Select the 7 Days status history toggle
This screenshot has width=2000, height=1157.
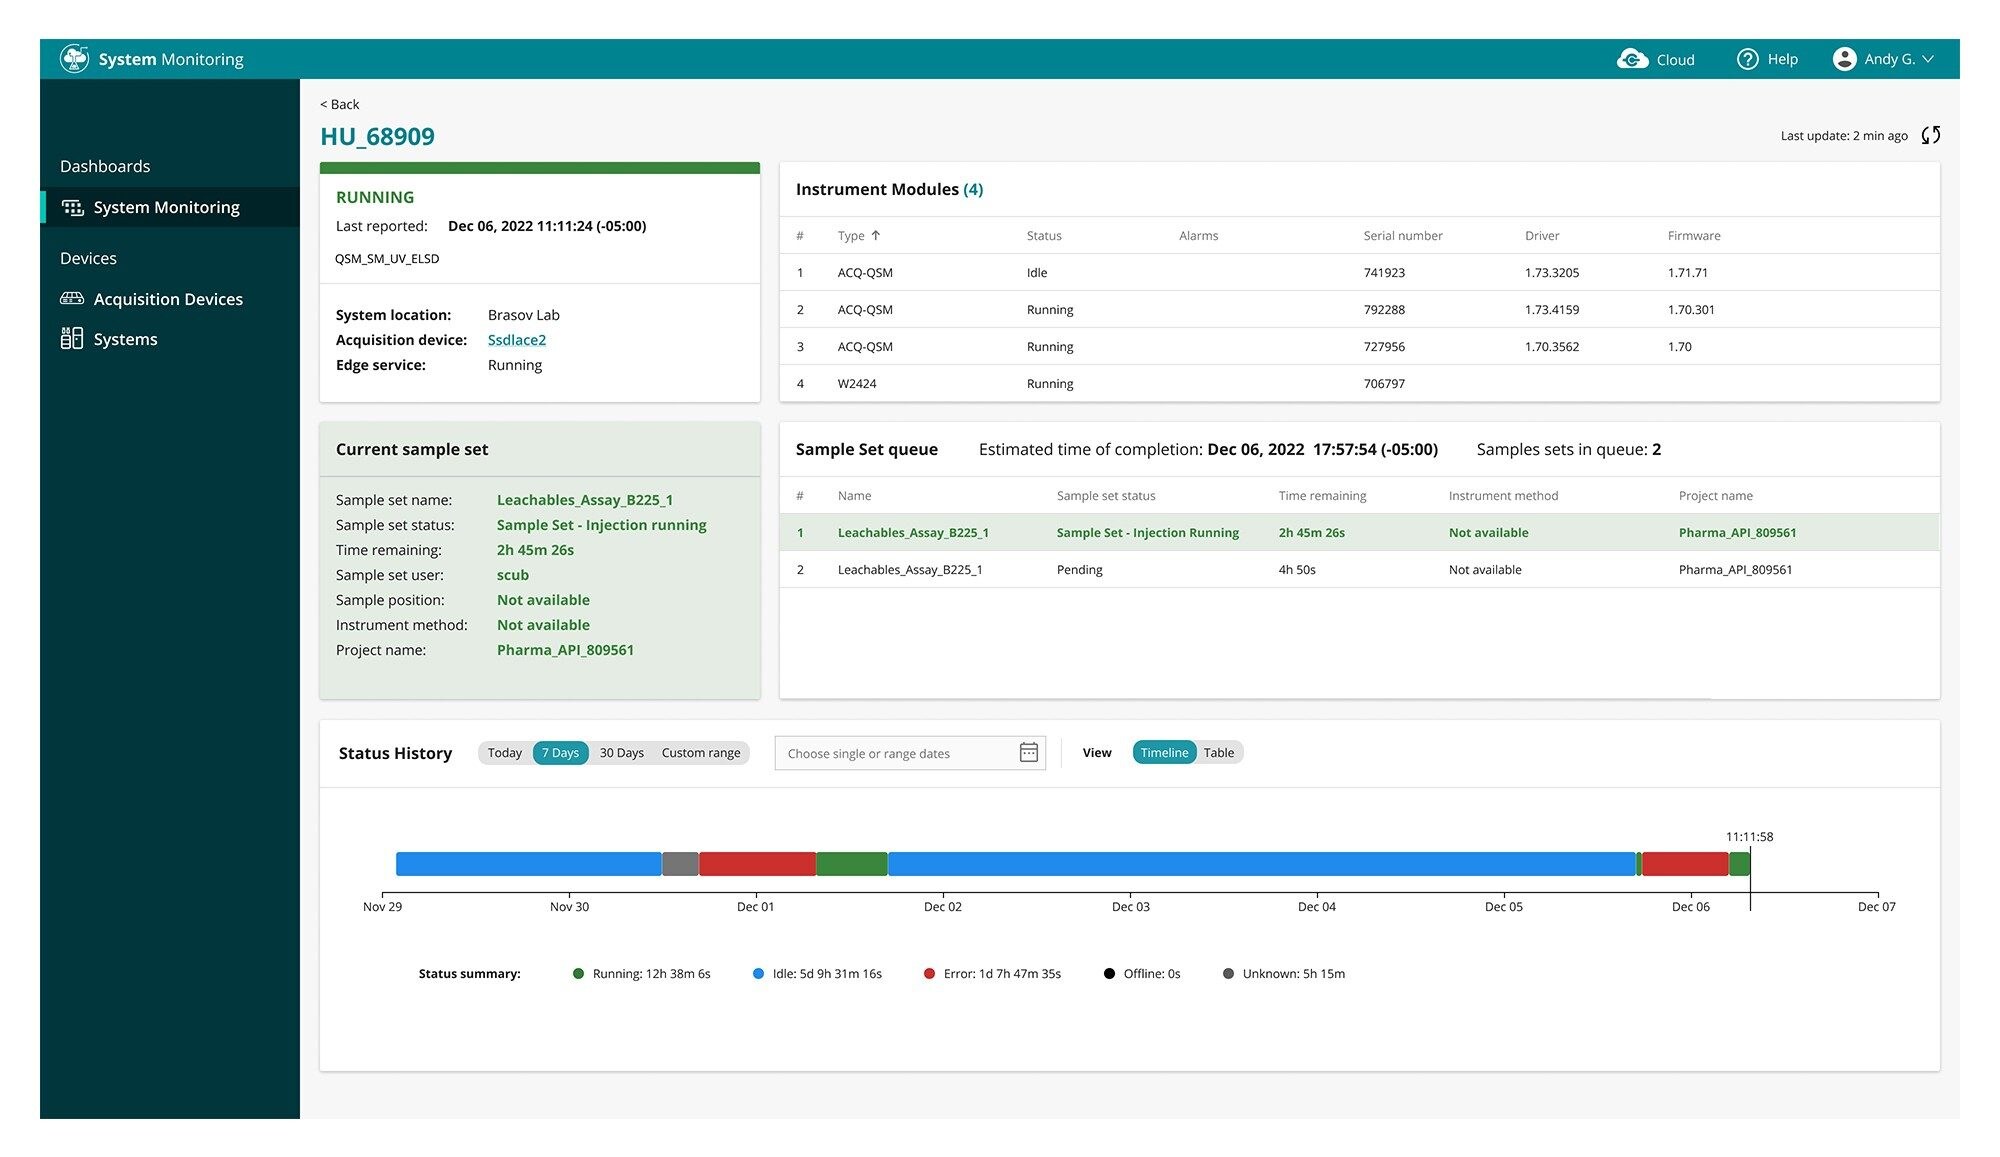[560, 752]
